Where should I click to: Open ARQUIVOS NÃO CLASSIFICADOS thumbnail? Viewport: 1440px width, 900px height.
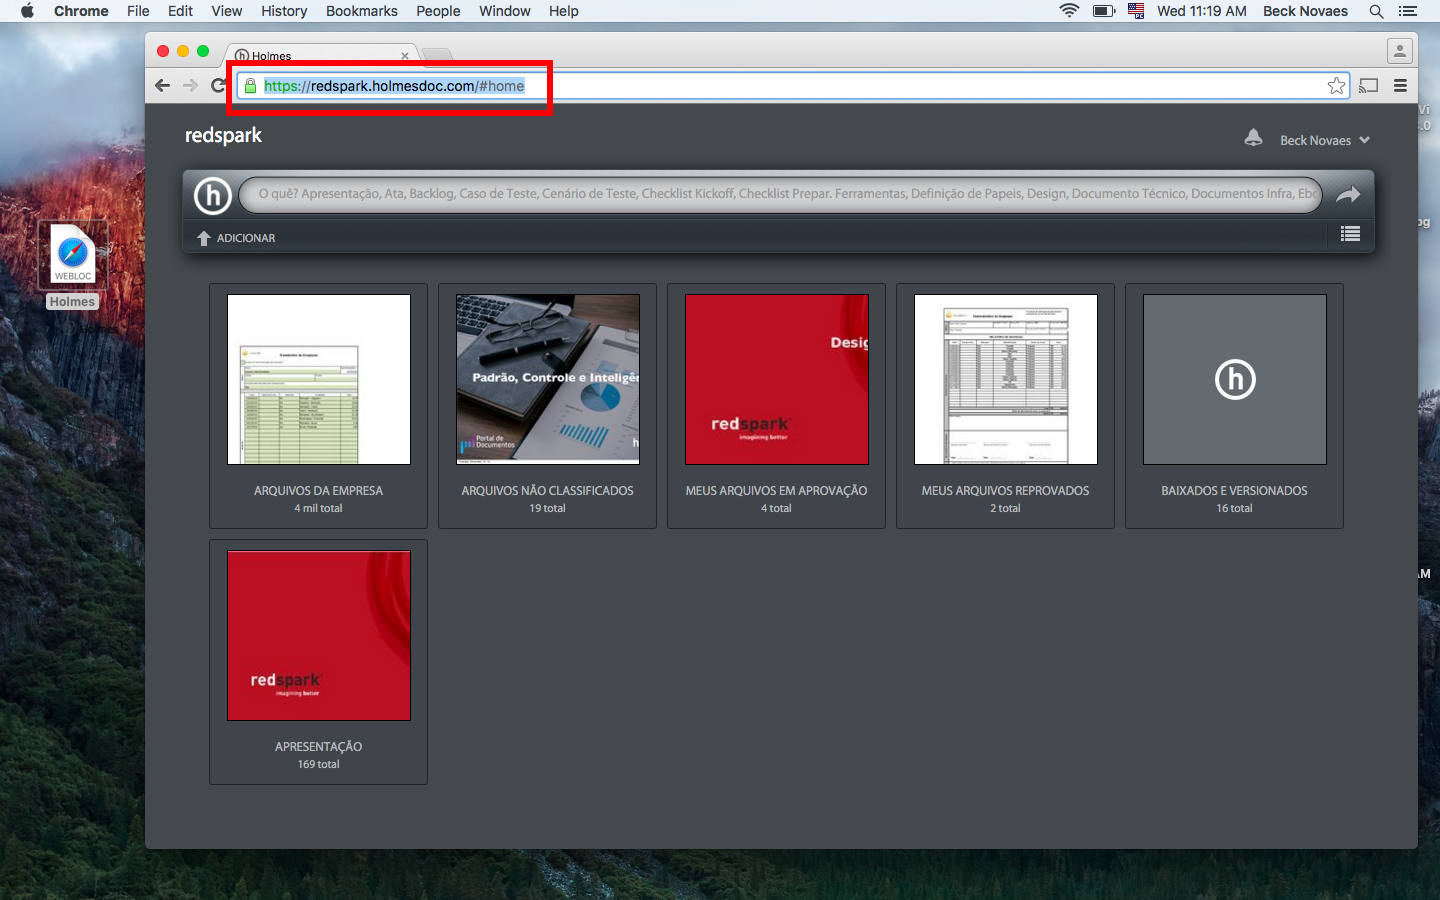[548, 379]
